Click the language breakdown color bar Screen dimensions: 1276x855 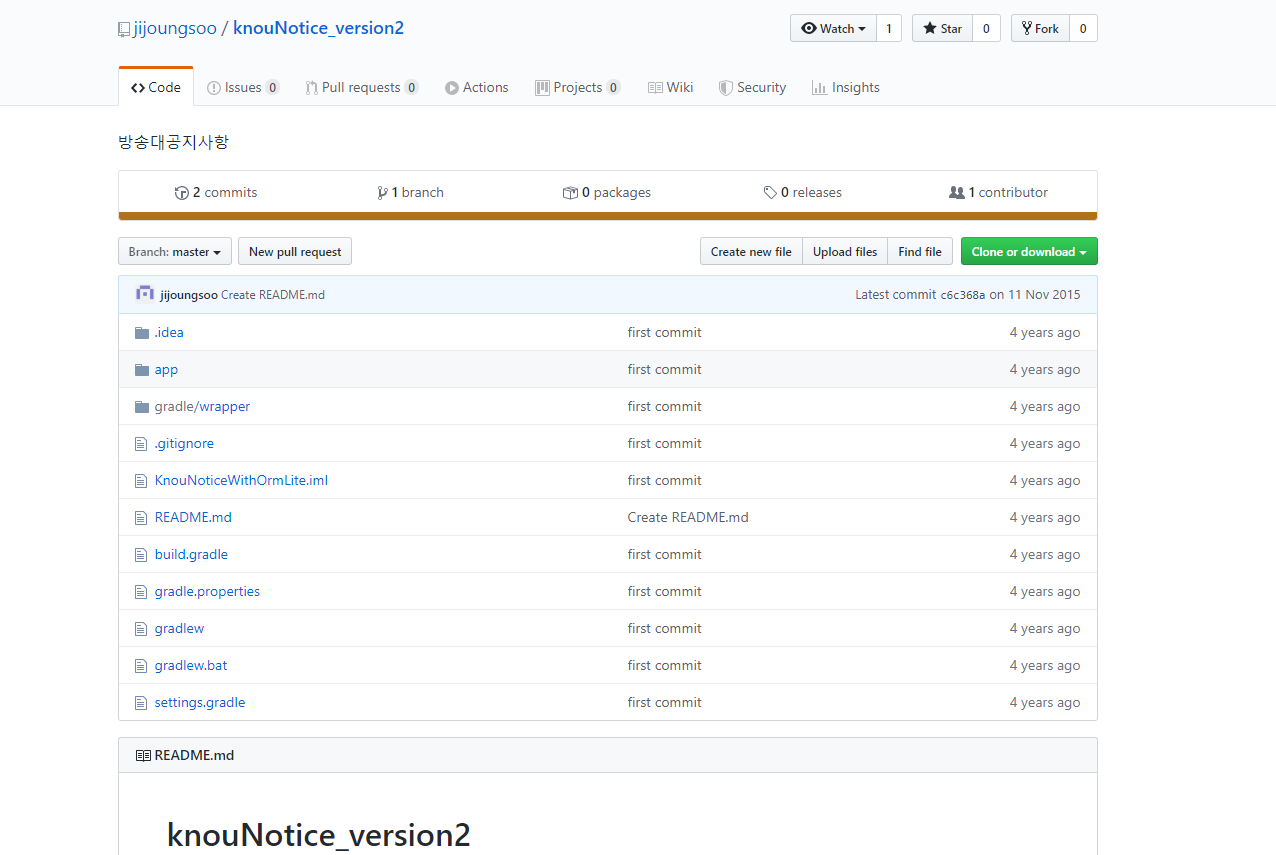coord(608,216)
